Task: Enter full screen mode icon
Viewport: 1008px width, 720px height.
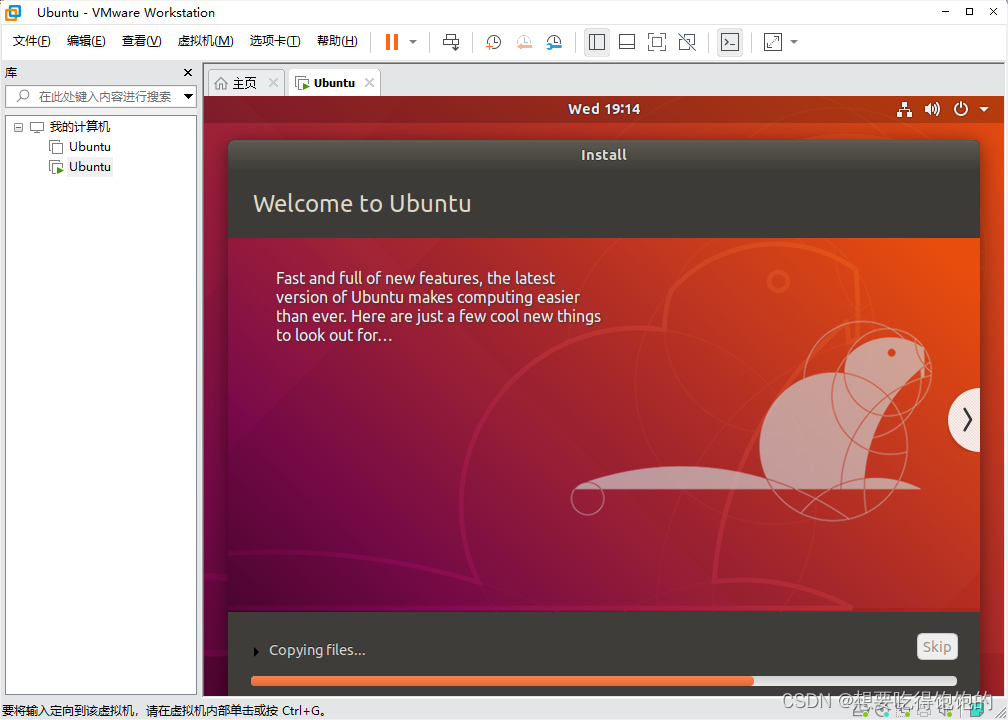Action: 656,42
